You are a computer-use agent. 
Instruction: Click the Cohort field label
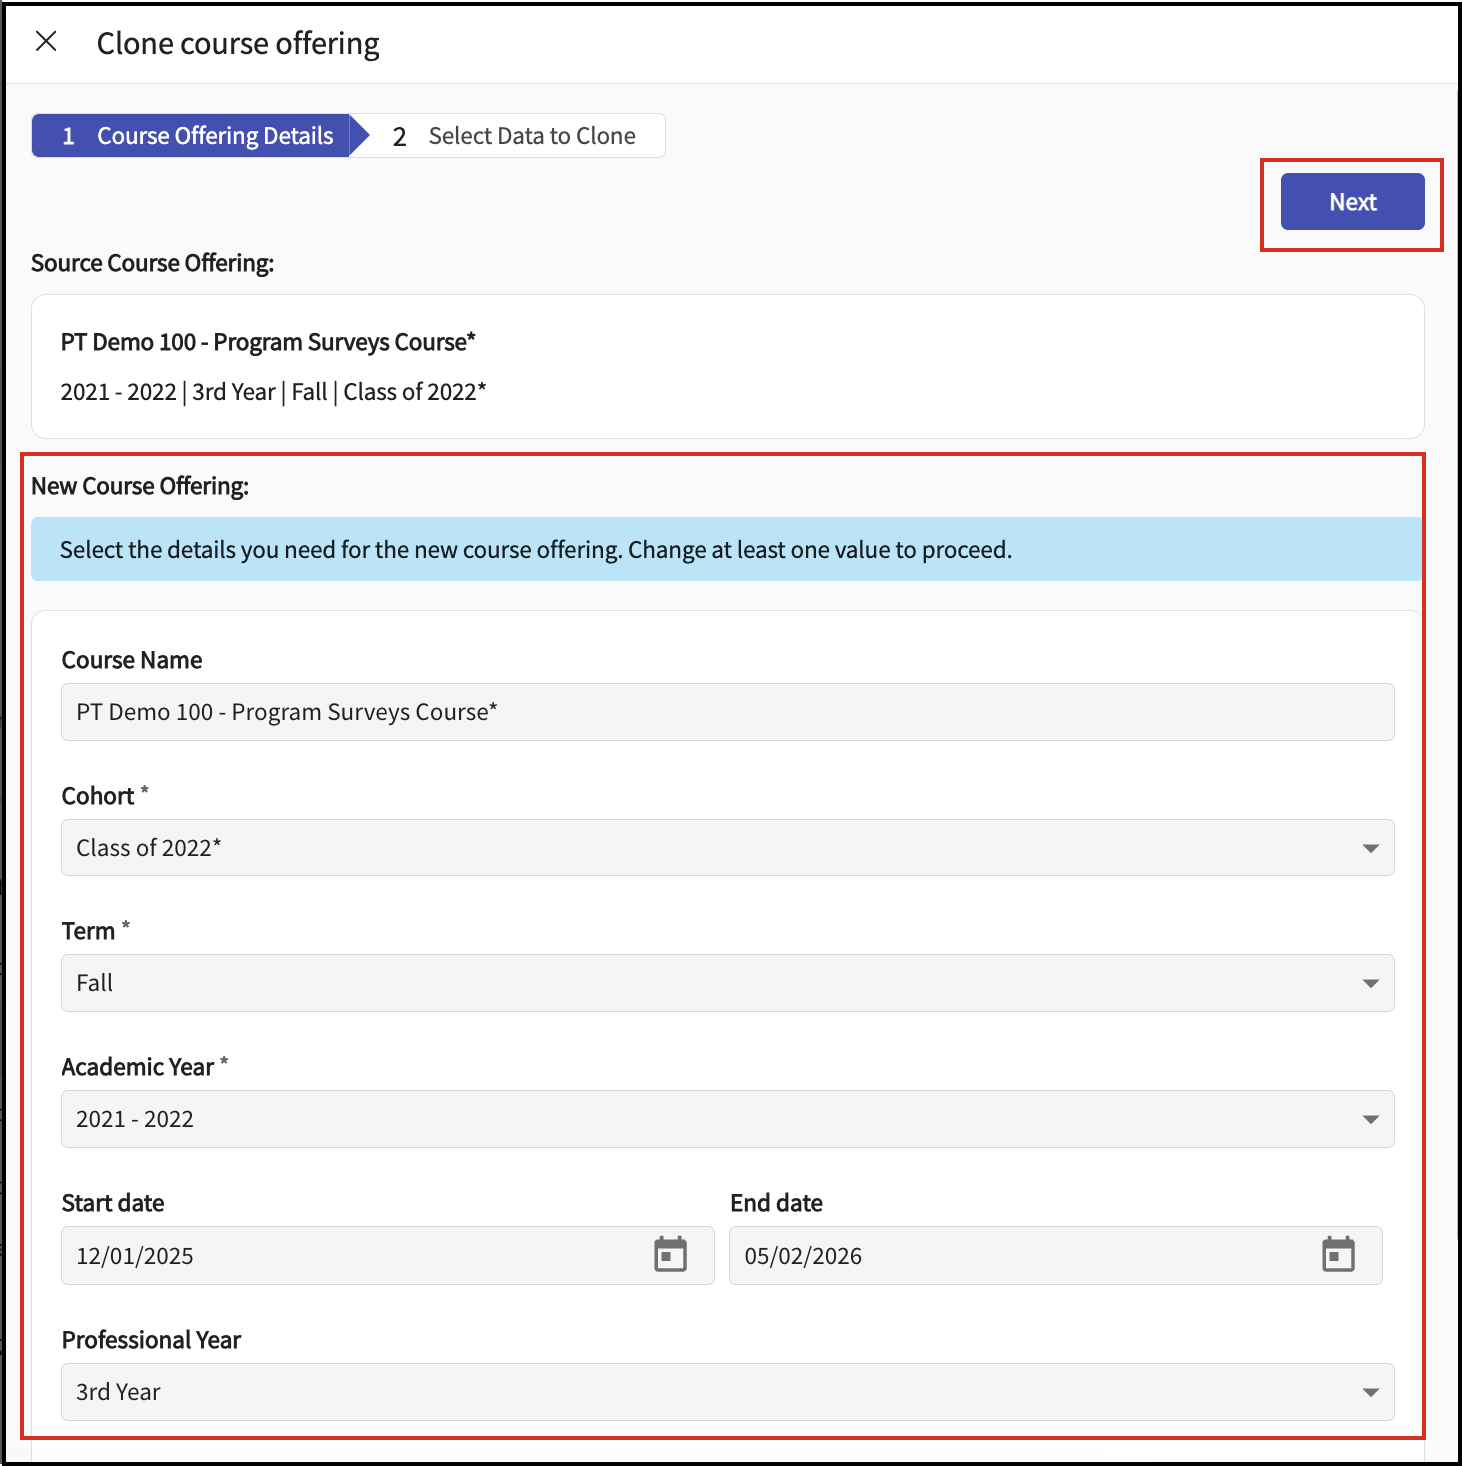click(98, 796)
